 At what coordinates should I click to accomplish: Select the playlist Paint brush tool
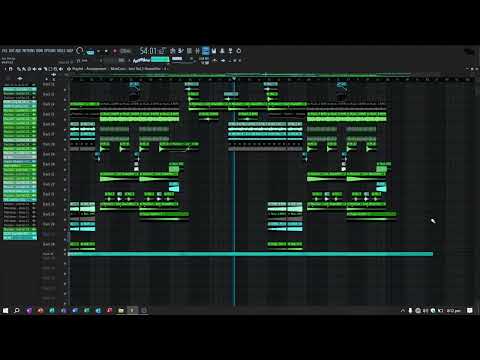coord(24,69)
